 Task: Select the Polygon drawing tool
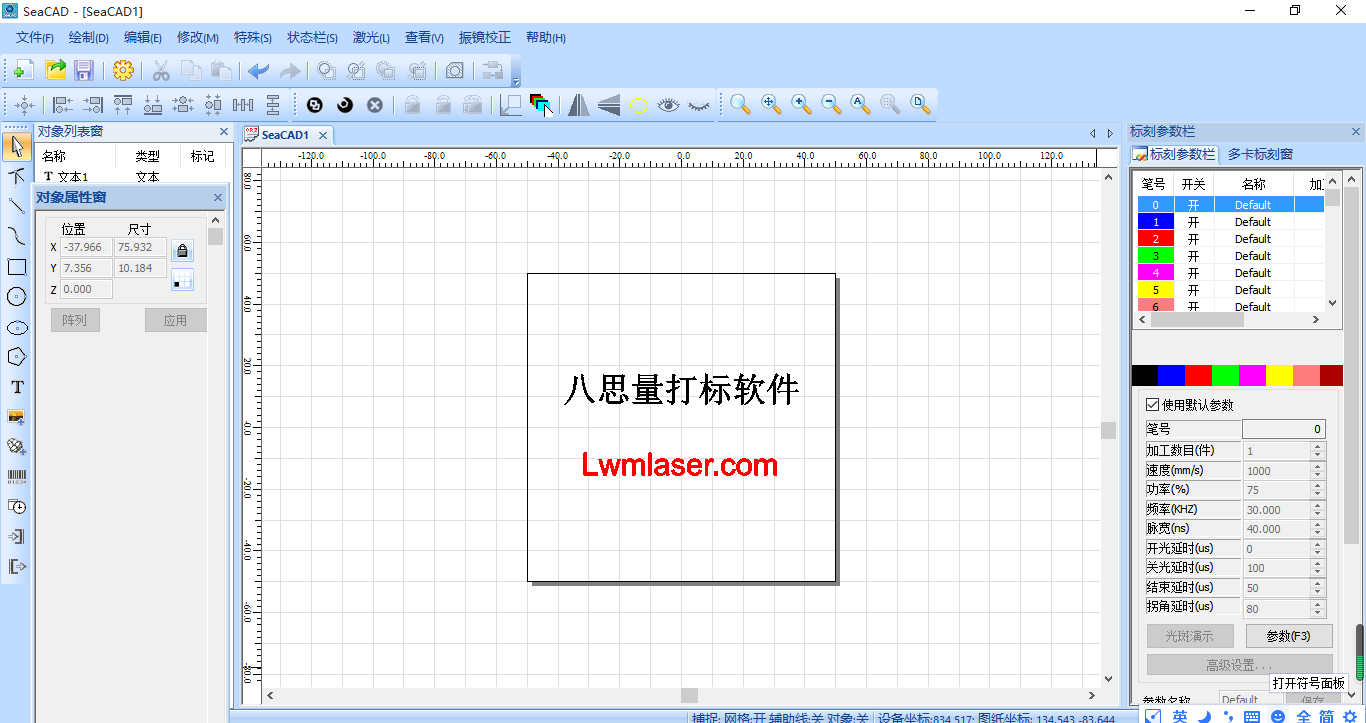coord(15,356)
